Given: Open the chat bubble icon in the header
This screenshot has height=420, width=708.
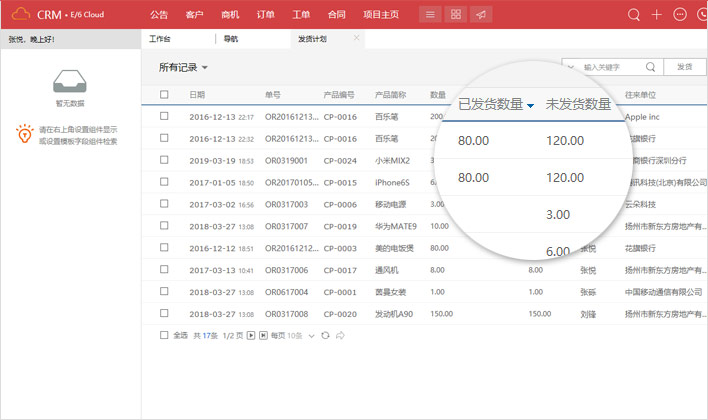Looking at the screenshot, I should pyautogui.click(x=681, y=15).
